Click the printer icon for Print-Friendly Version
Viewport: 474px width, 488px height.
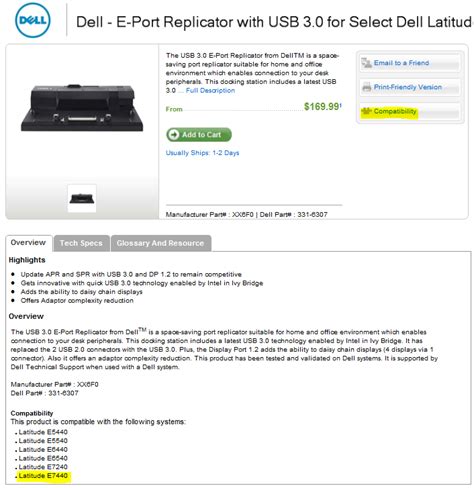367,87
